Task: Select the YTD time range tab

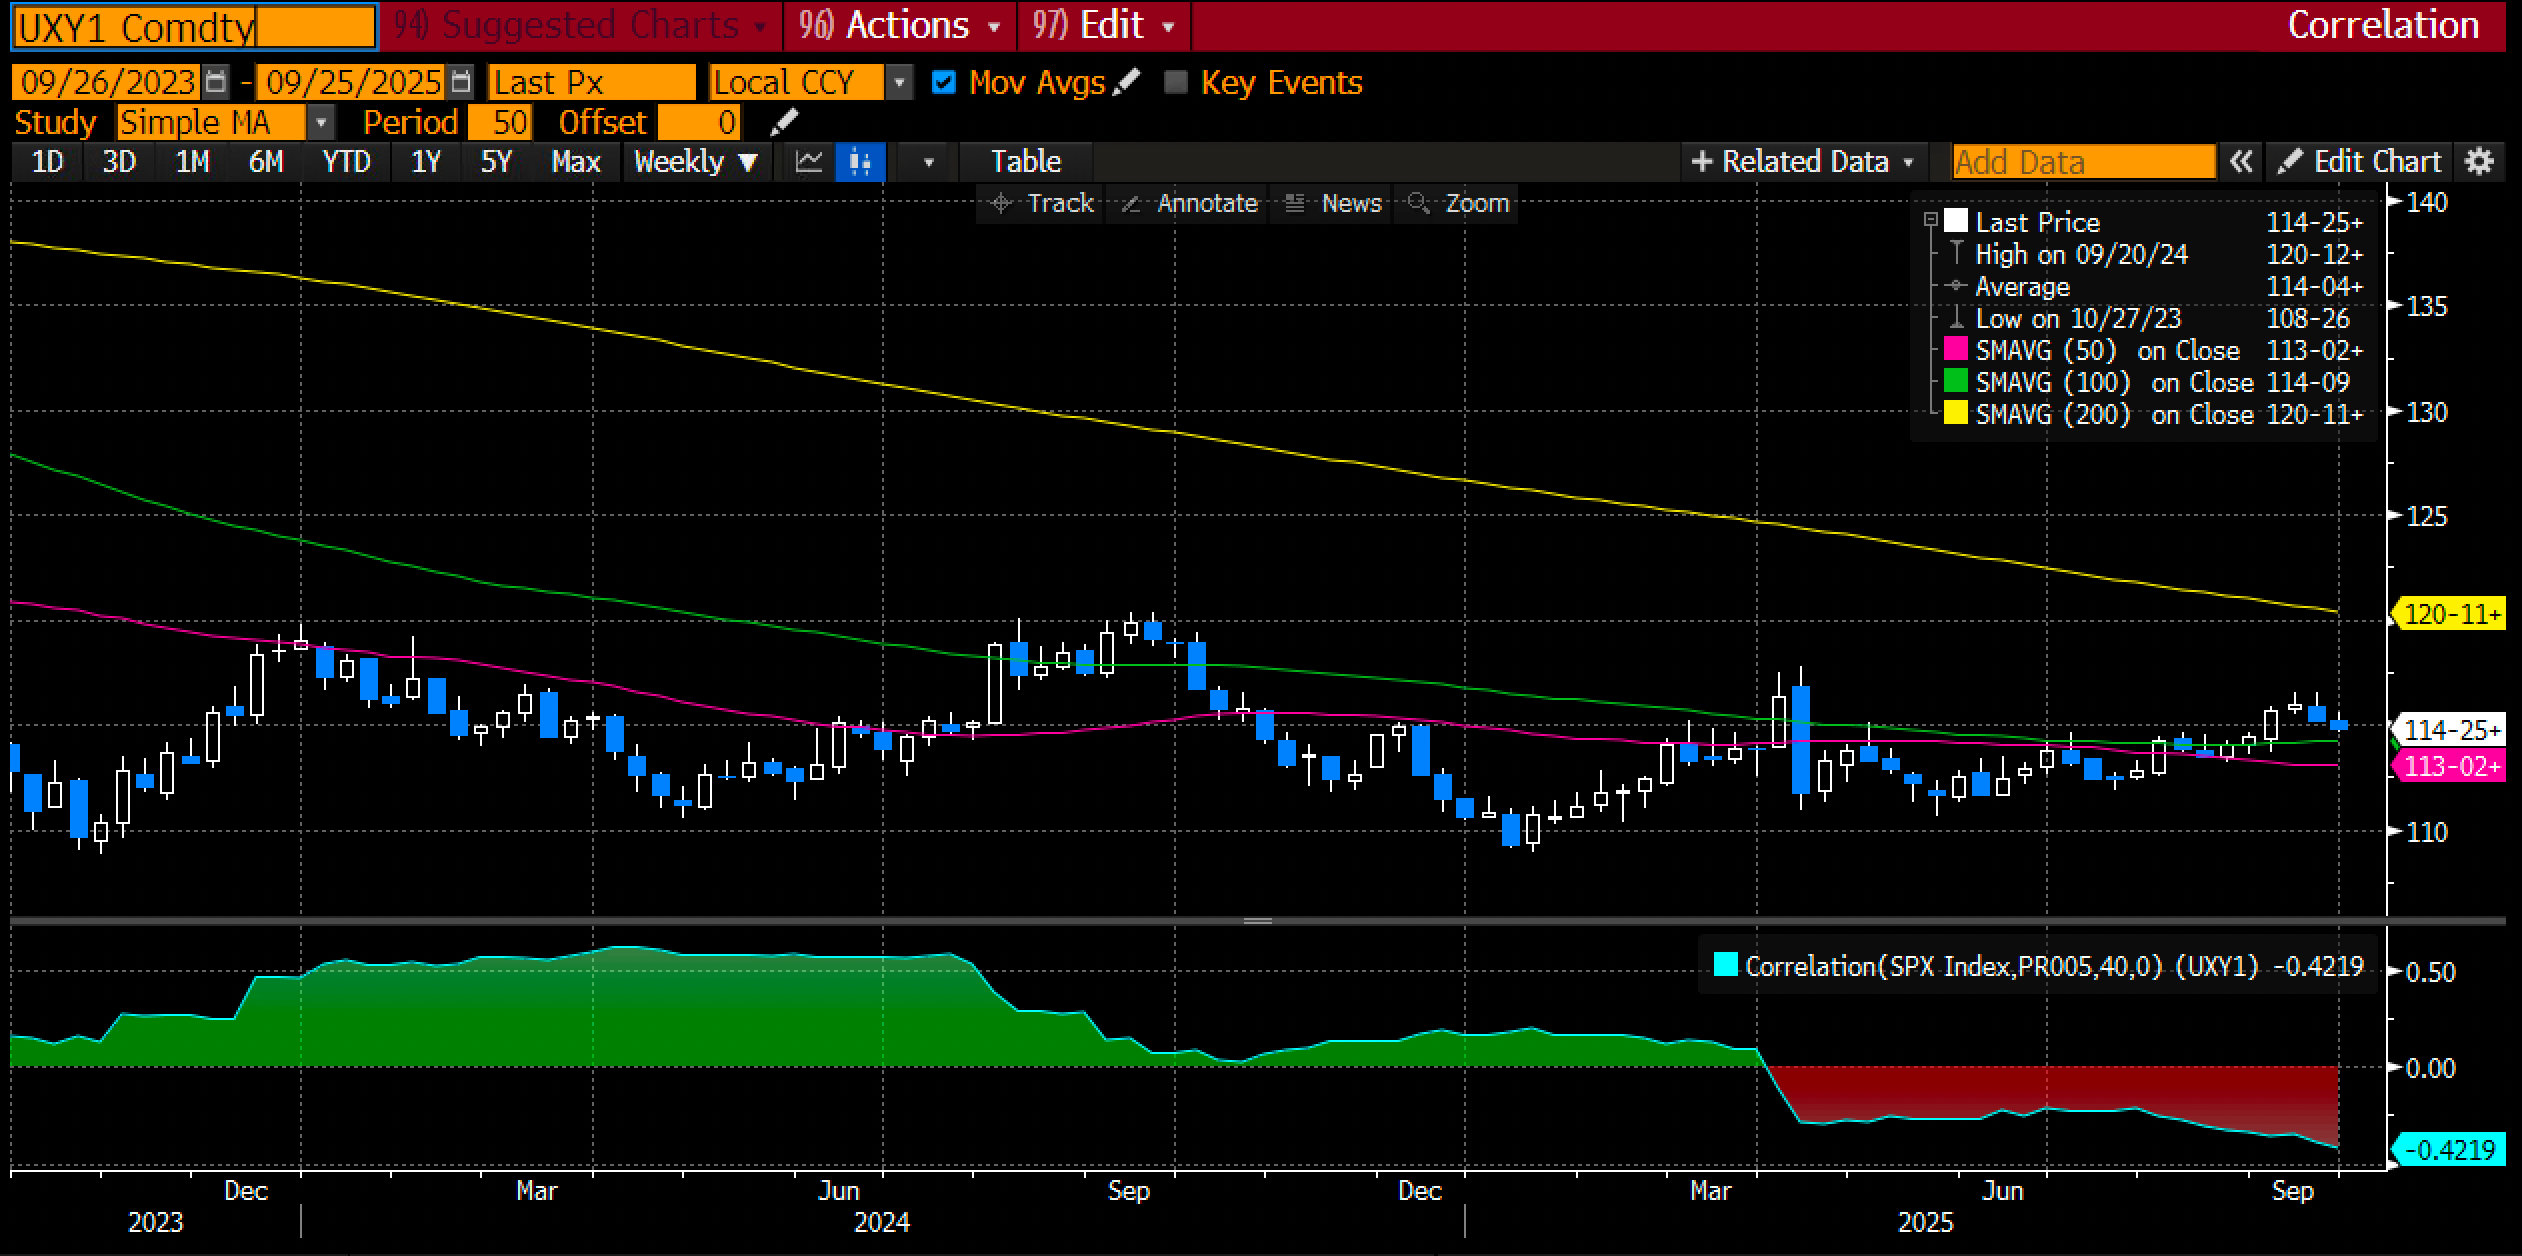Action: [346, 162]
